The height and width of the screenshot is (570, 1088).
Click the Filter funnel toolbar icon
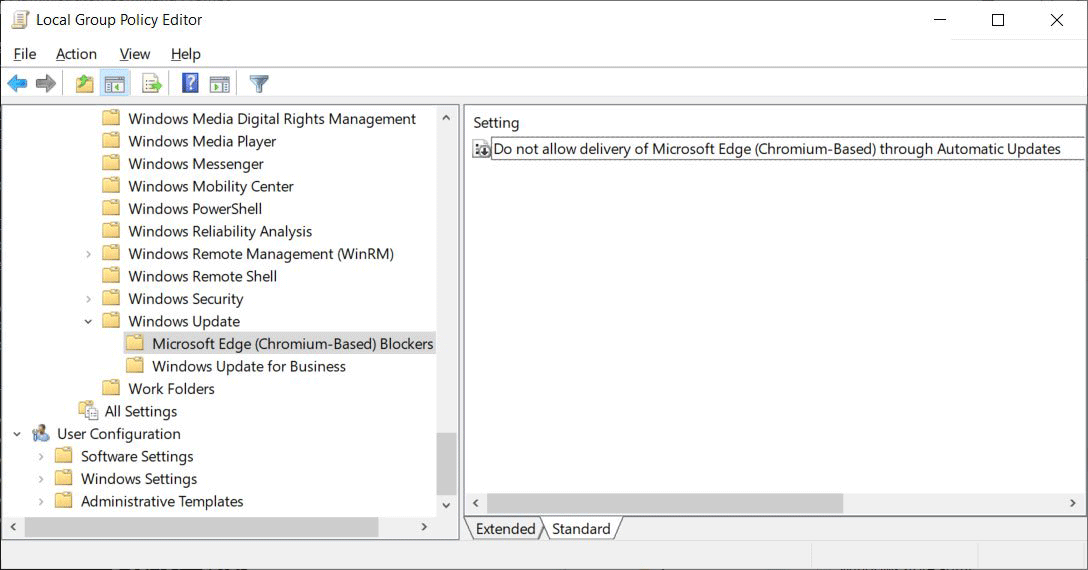click(259, 84)
